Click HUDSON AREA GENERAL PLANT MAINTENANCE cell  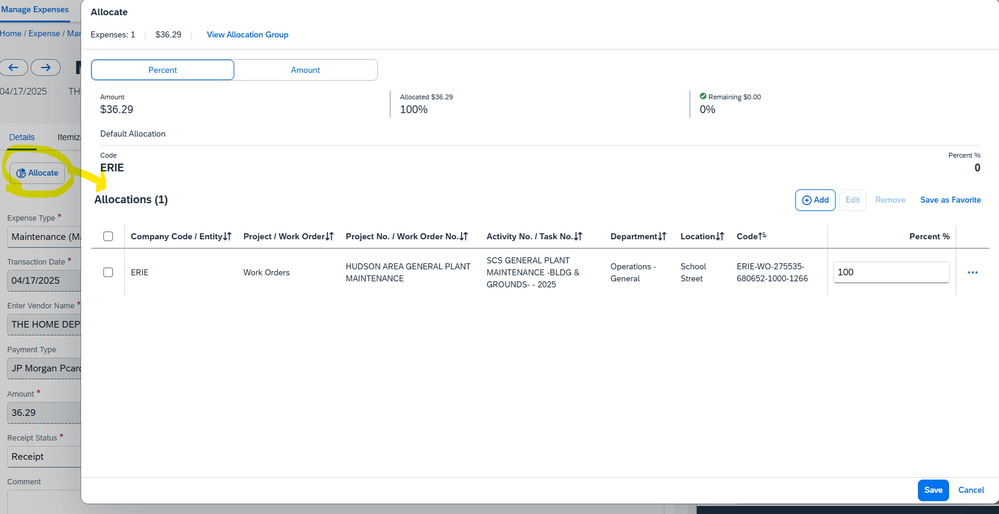pos(408,273)
